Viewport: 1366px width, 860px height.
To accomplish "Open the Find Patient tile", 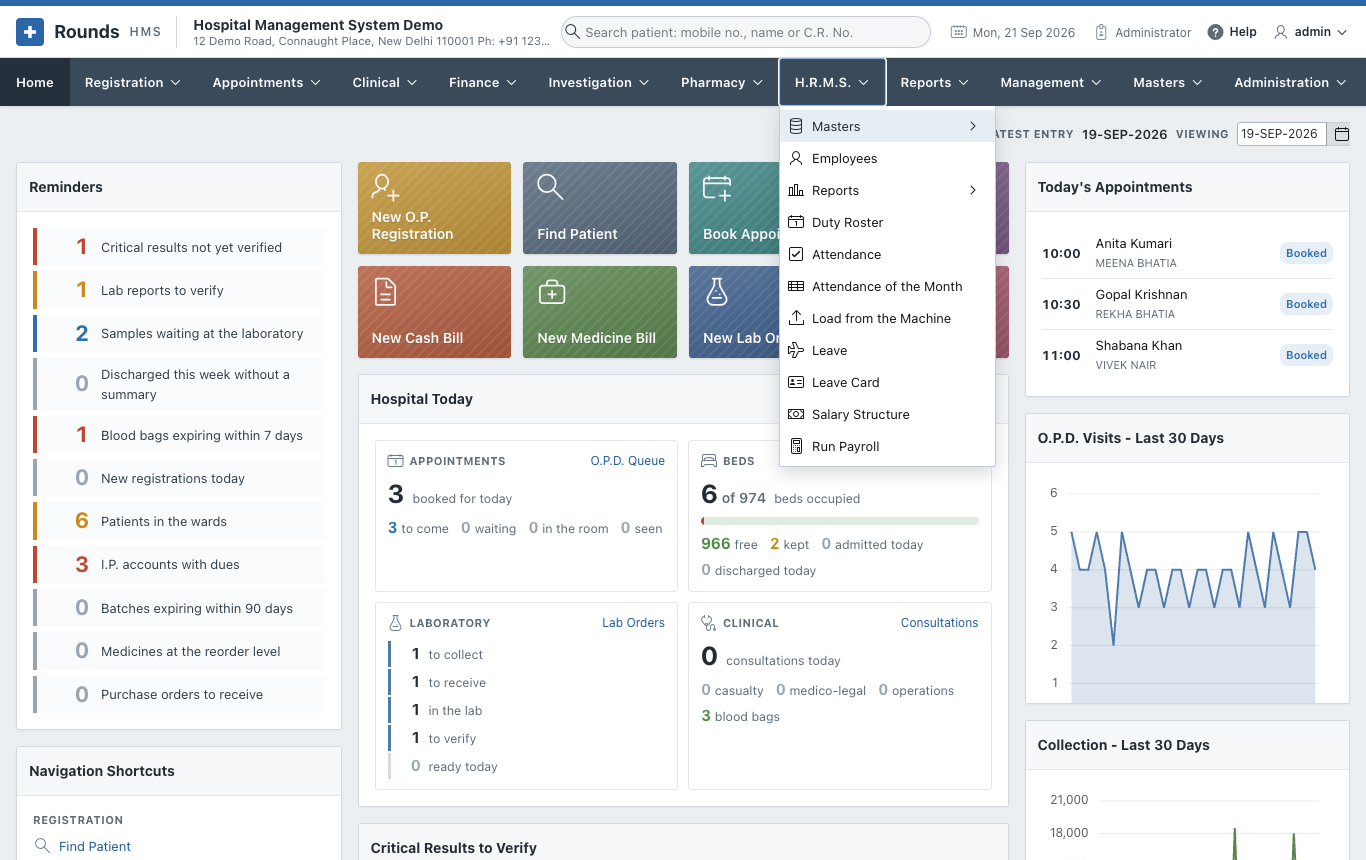I will [599, 208].
